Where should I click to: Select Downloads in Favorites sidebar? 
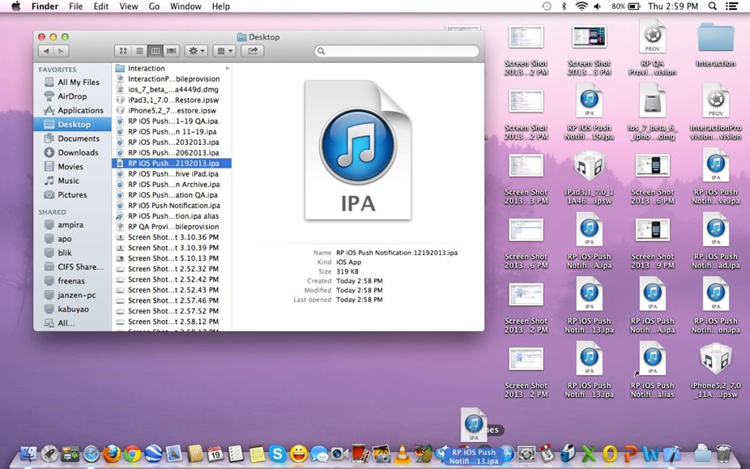[x=77, y=152]
